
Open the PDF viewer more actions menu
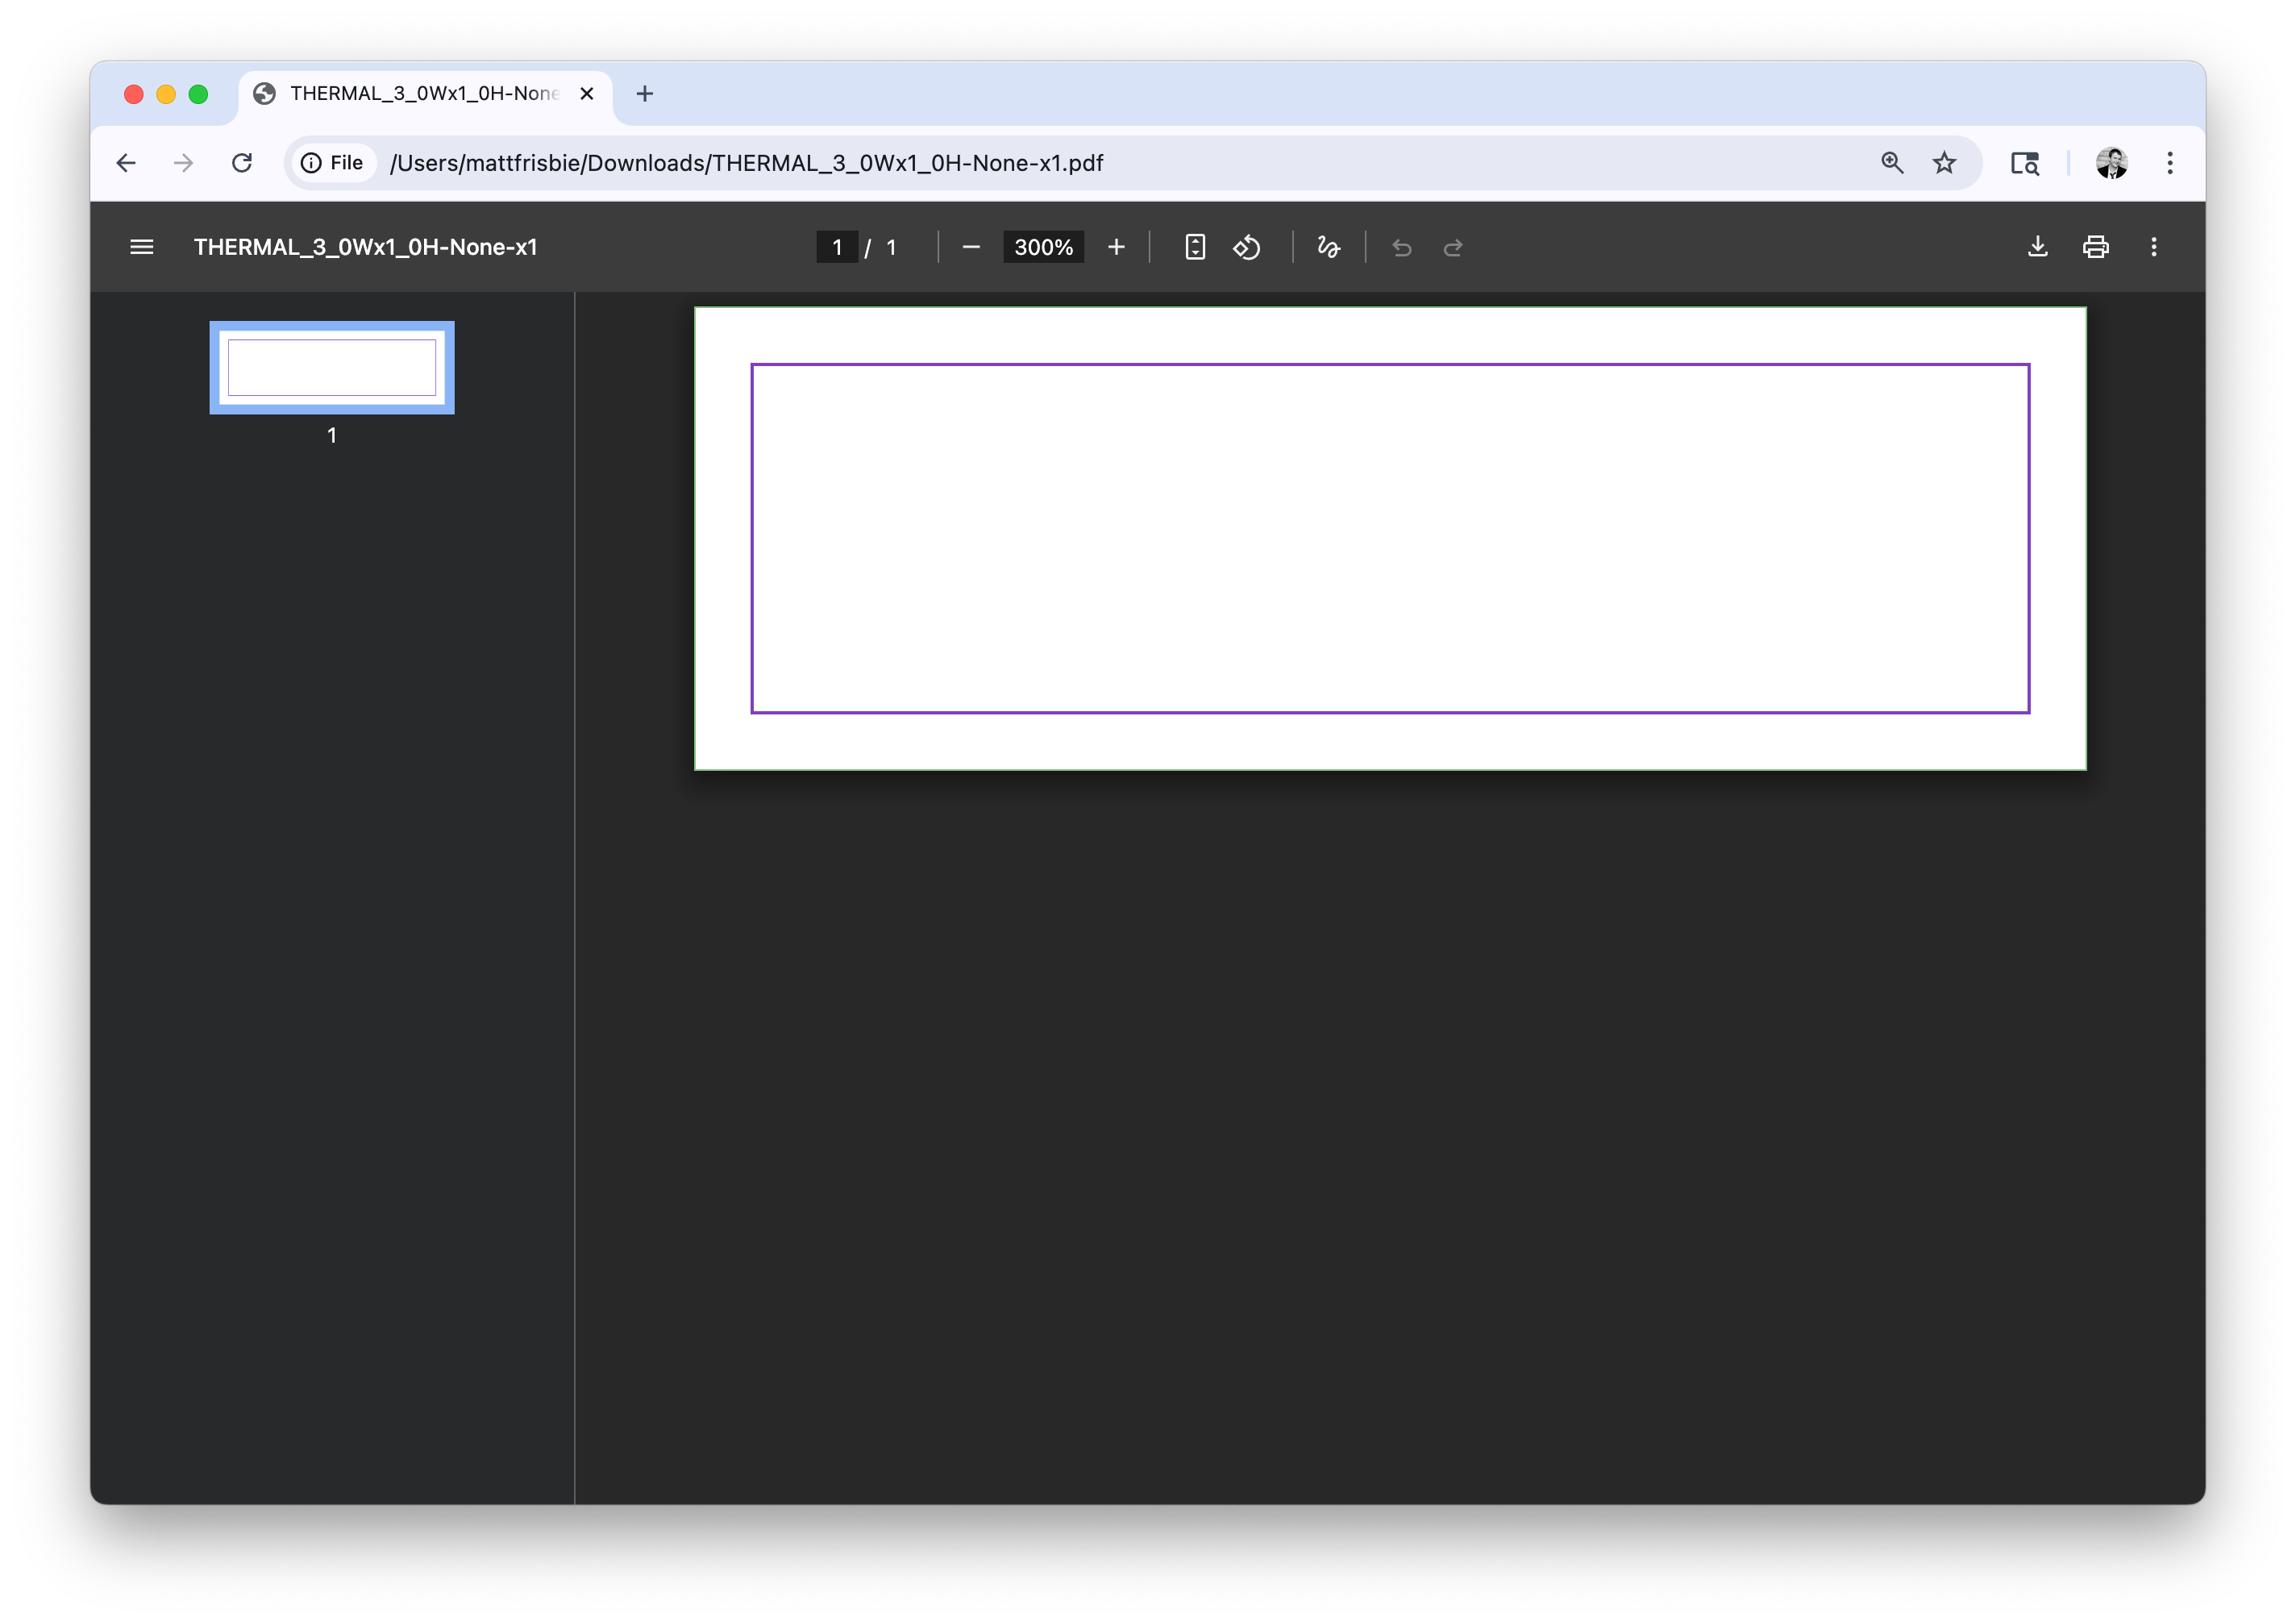tap(2153, 247)
